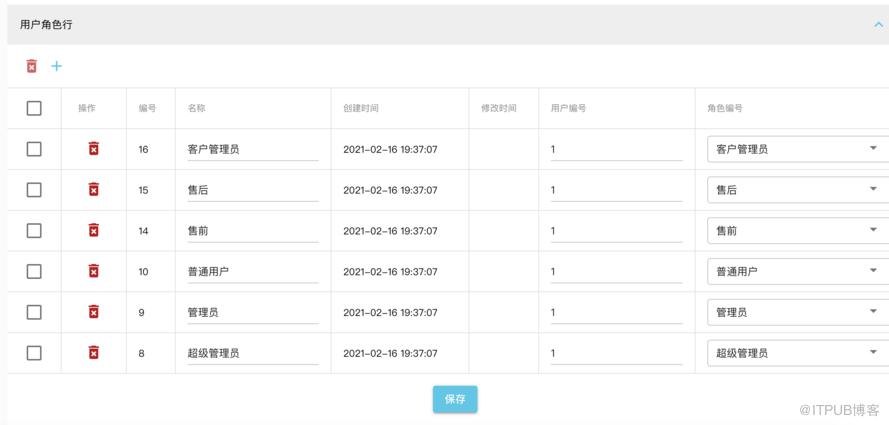Click the 用户角色行 panel title

[x=46, y=25]
